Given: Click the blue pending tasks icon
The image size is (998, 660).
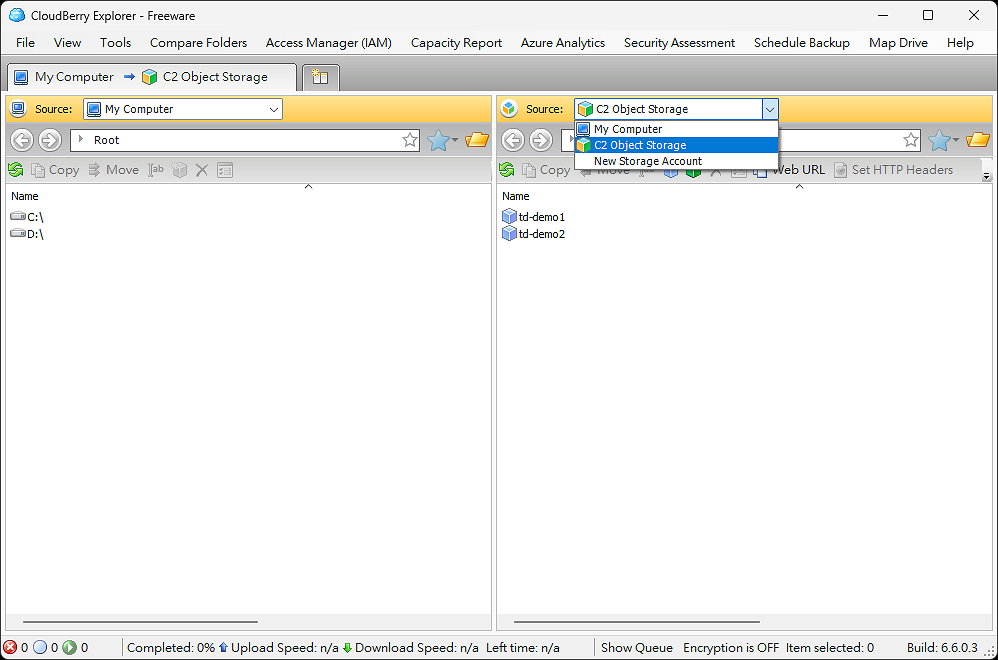Looking at the screenshot, I should click(x=40, y=648).
